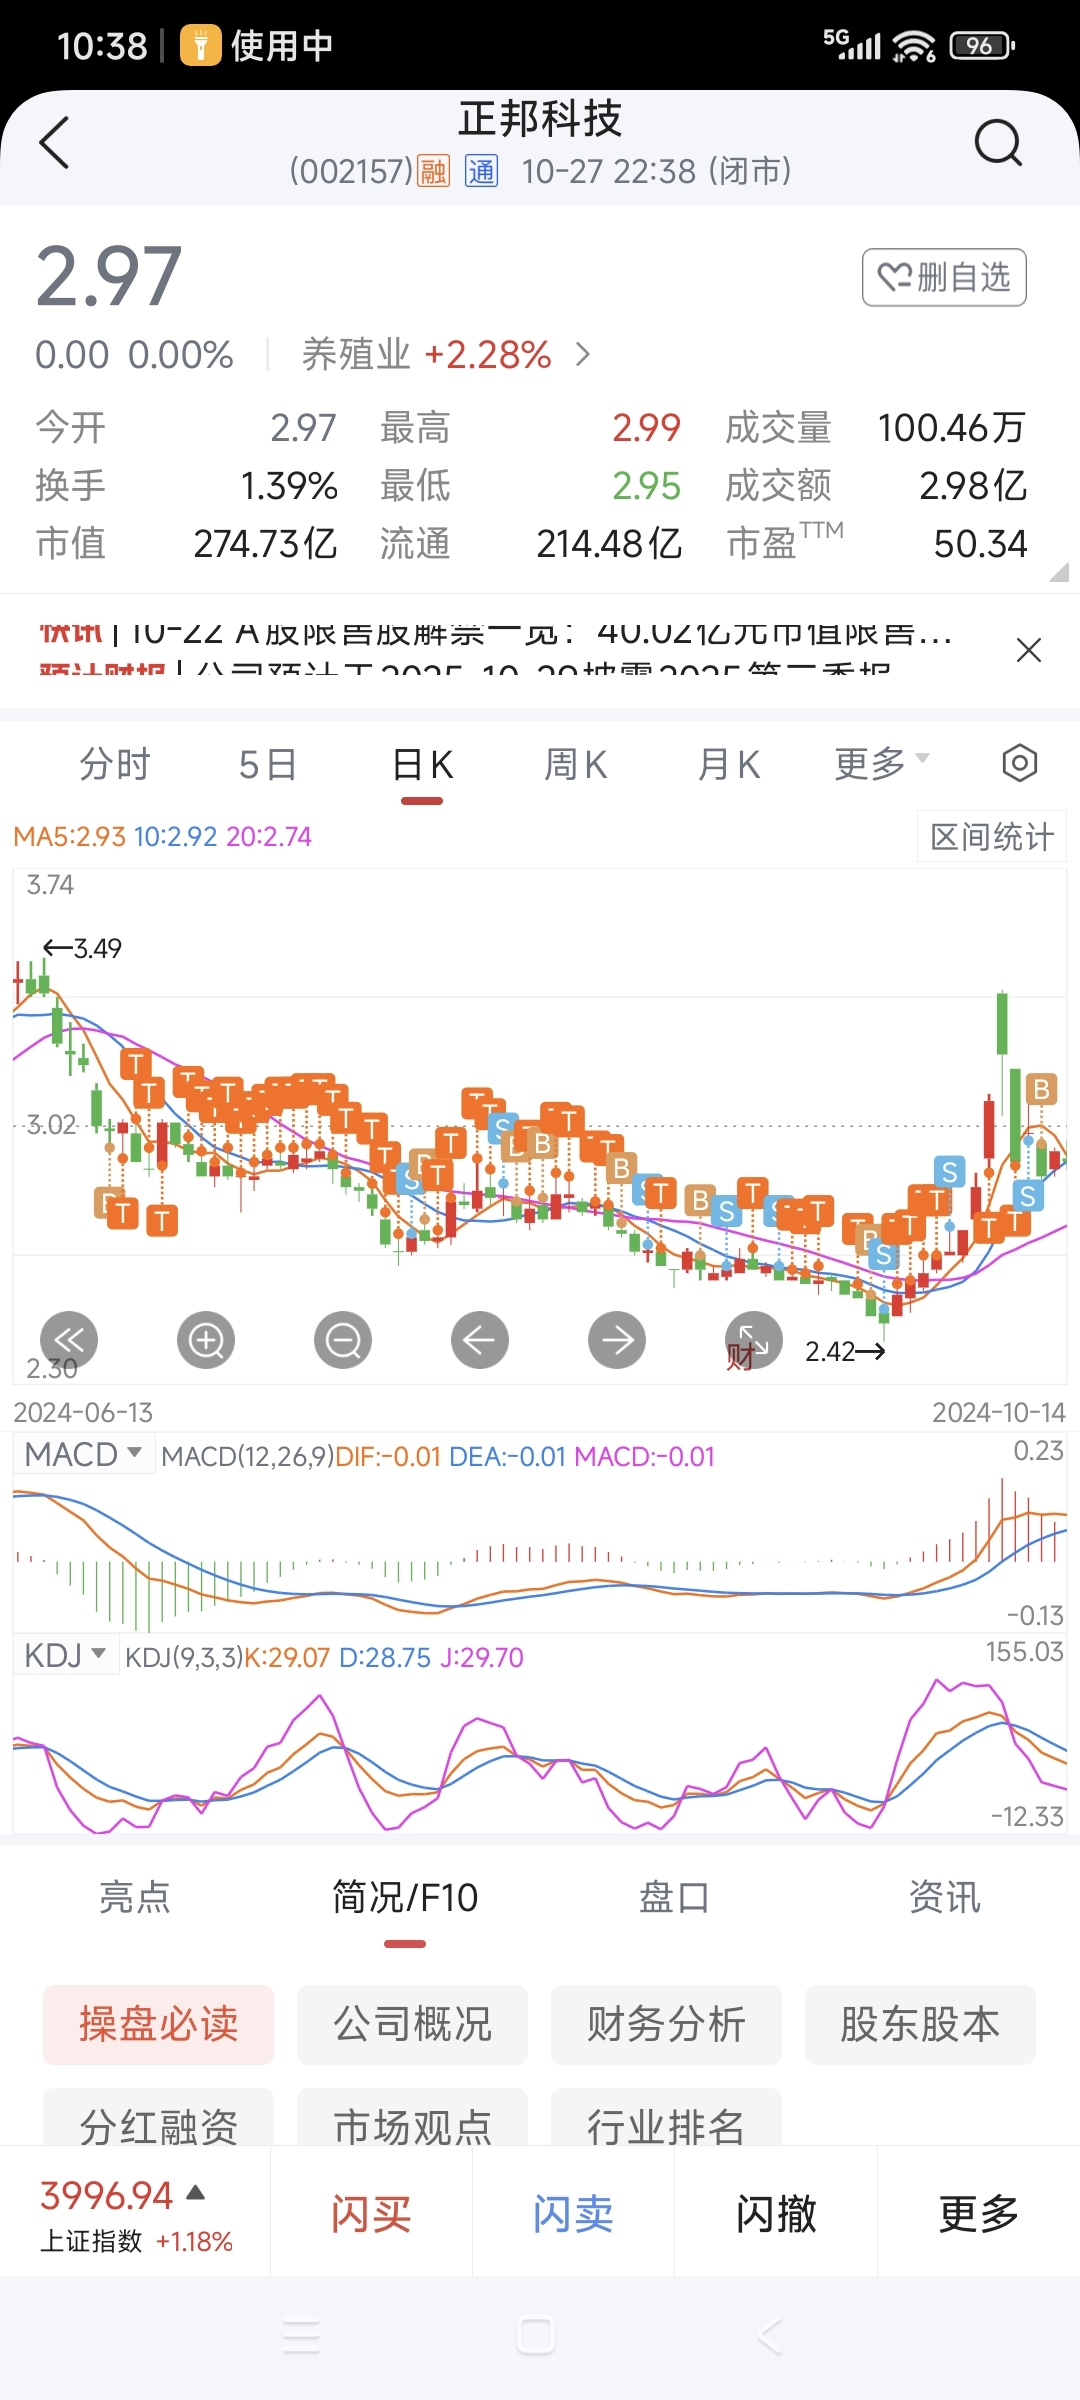Viewport: 1080px width, 2400px height.
Task: Zoom in on the K-line chart
Action: pyautogui.click(x=206, y=1340)
